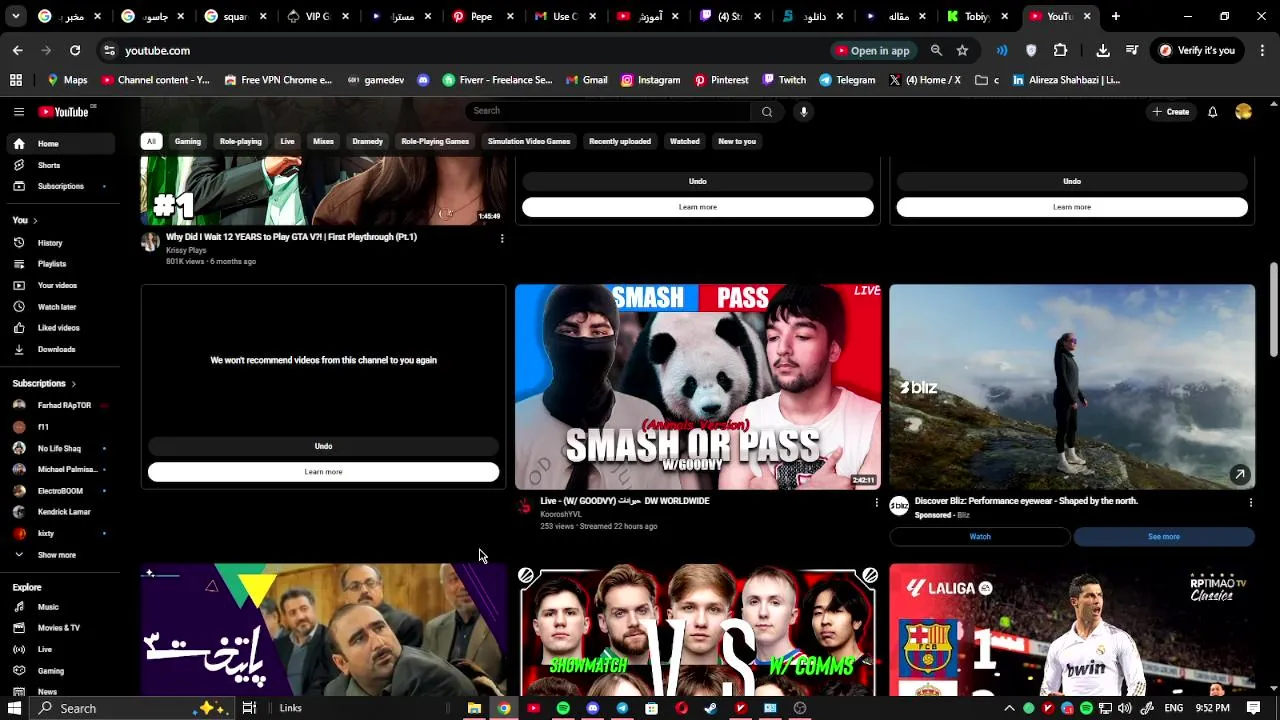Open the YouTube account avatar menu
This screenshot has height=720, width=1280.
click(1243, 112)
